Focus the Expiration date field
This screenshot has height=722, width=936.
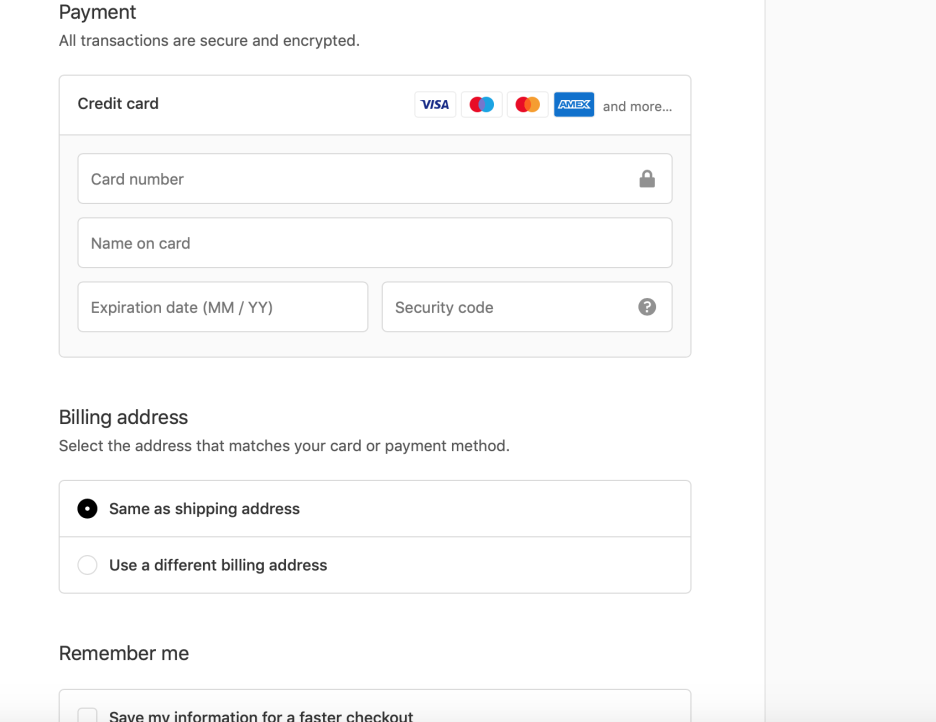click(x=223, y=307)
